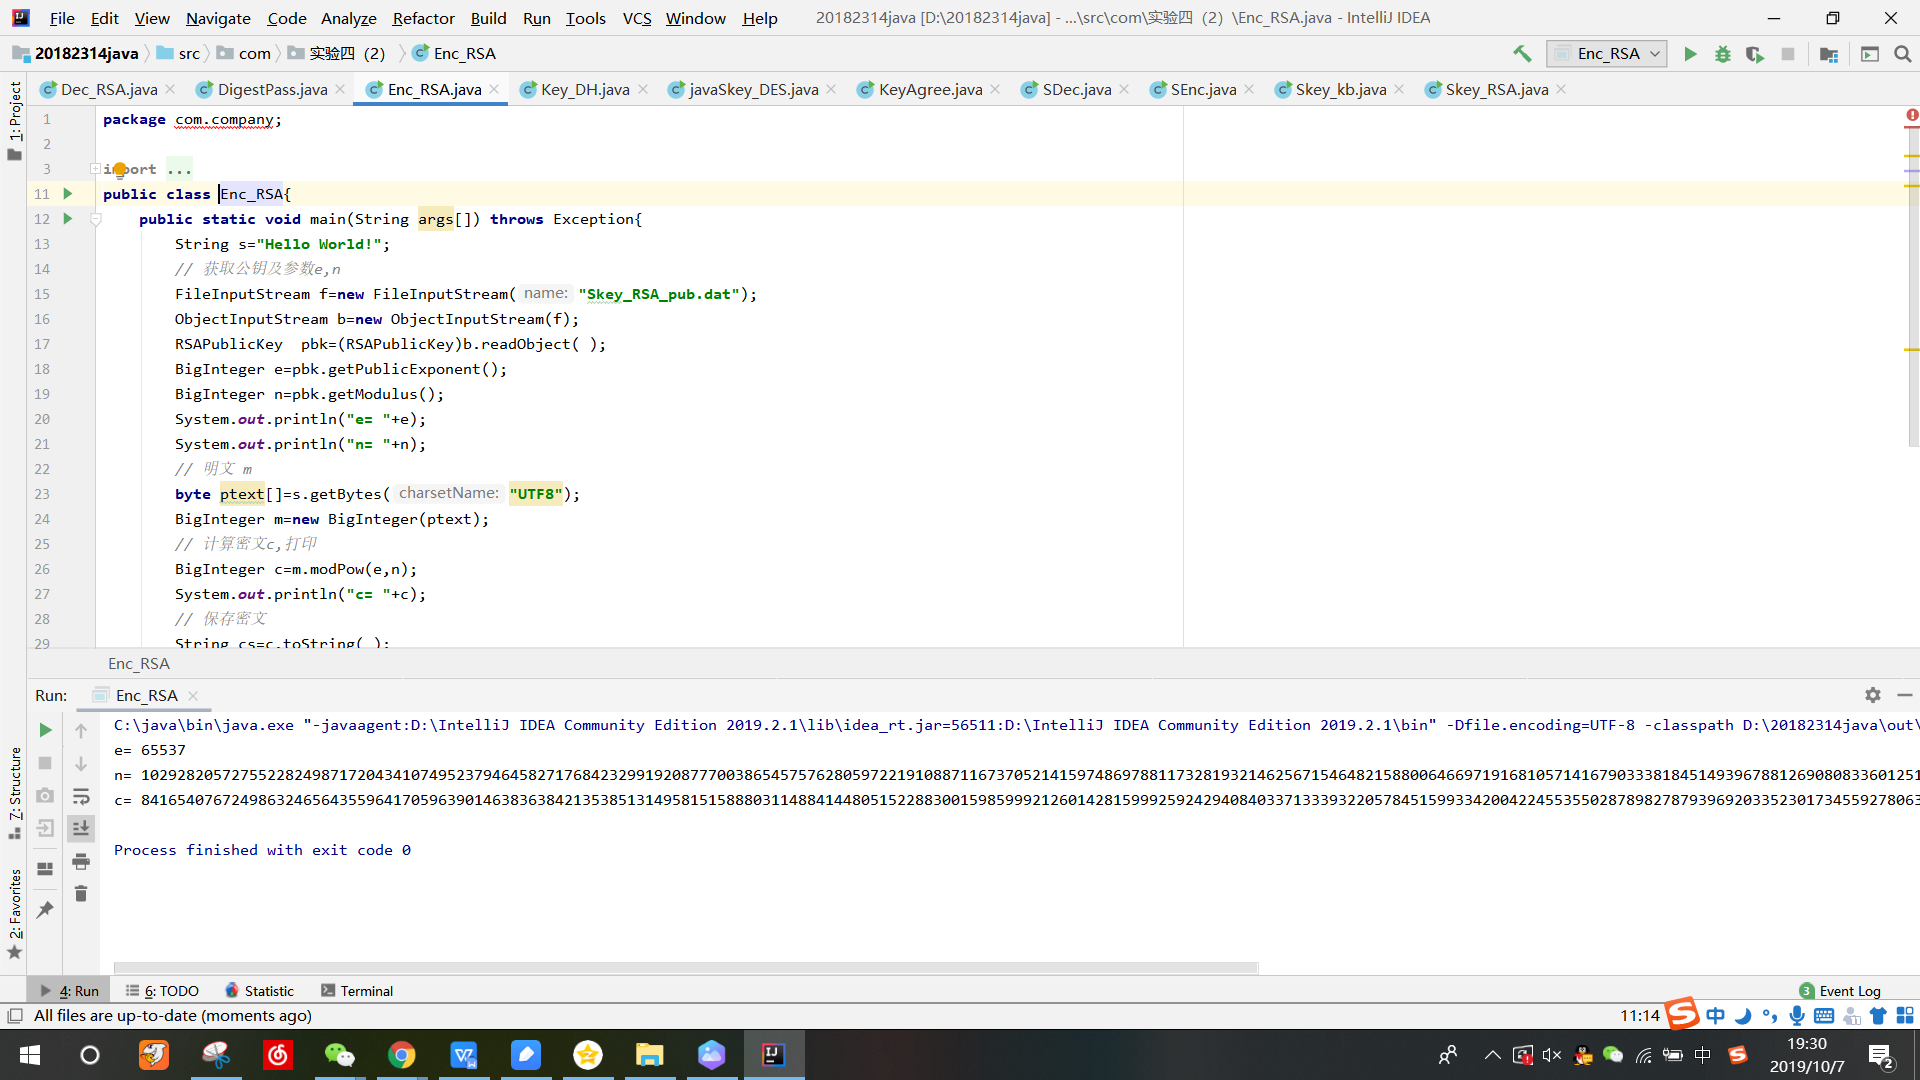Collapse the main method fold marker
1920x1080 pixels.
point(96,219)
